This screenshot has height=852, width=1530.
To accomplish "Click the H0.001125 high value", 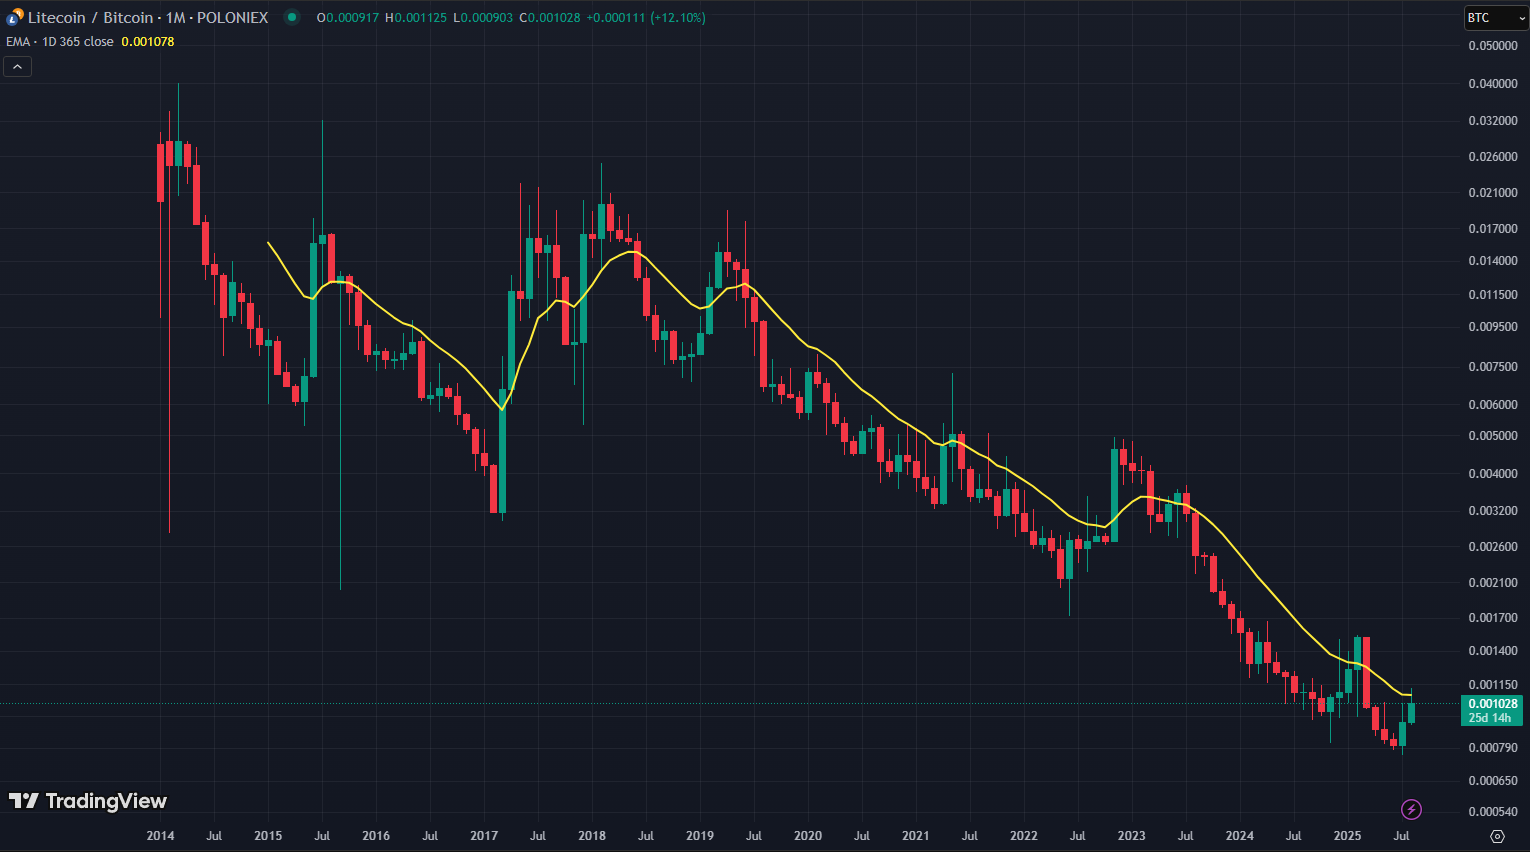I will [x=417, y=18].
